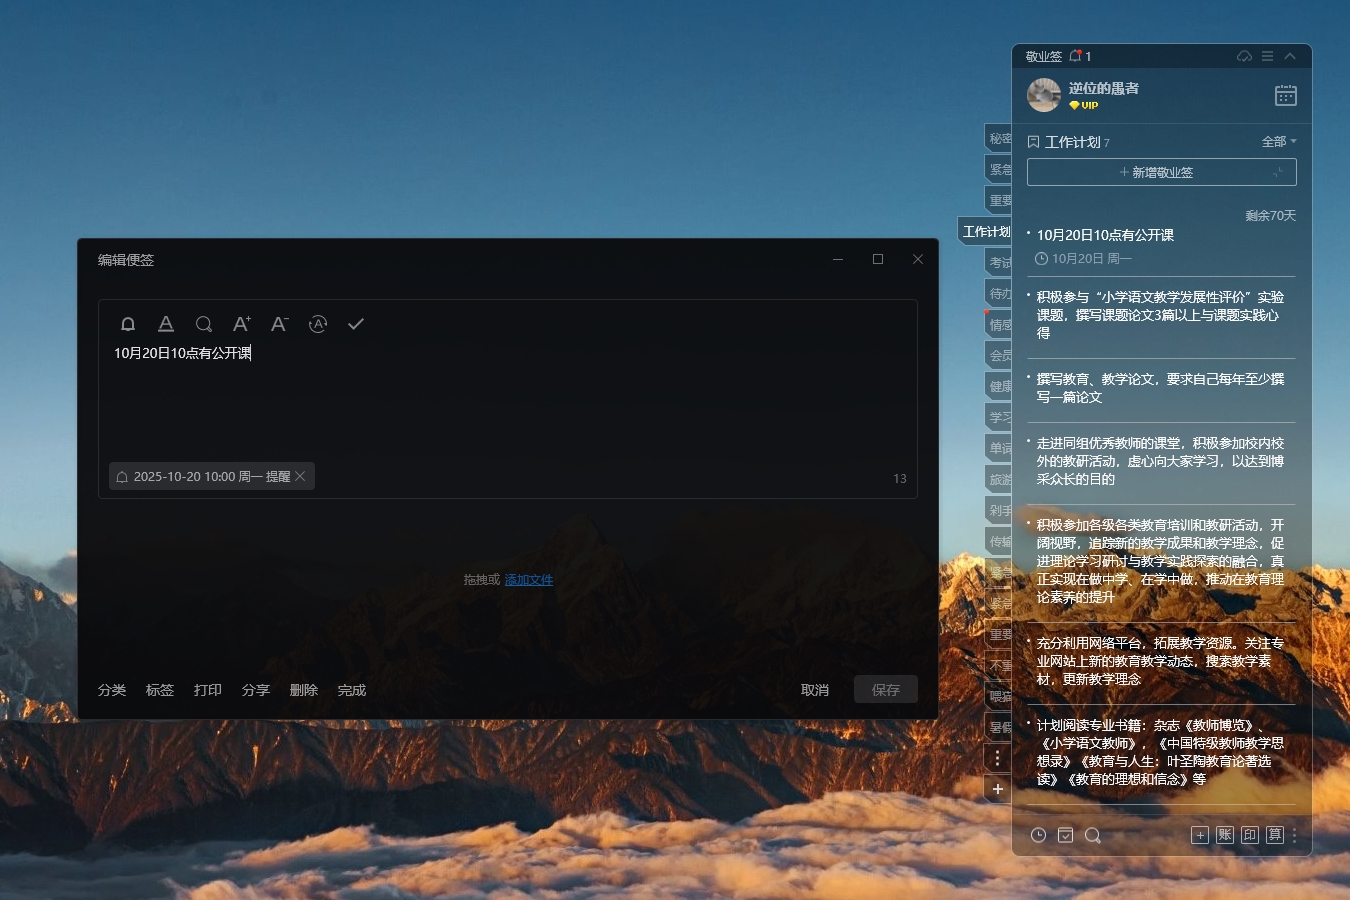Switch to the 学习 category tab
Screen dimensions: 1350x900
(998, 417)
